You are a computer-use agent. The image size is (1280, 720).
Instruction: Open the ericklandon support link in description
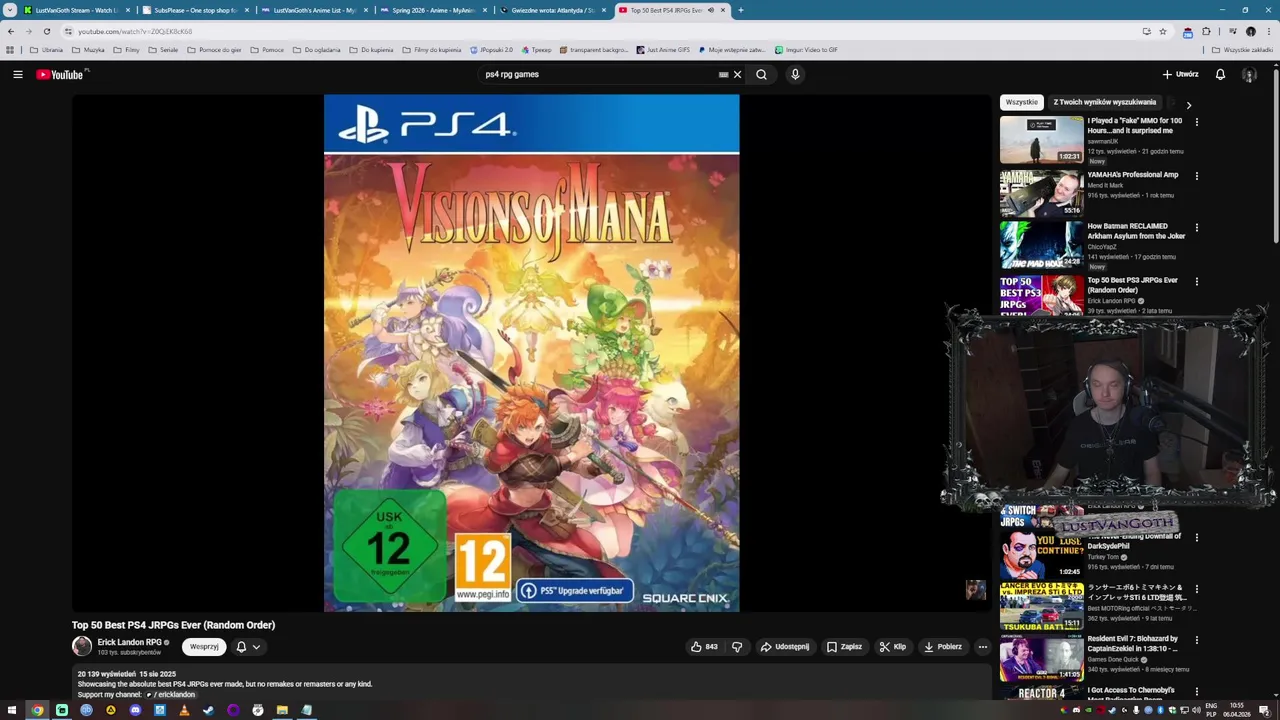click(x=172, y=694)
